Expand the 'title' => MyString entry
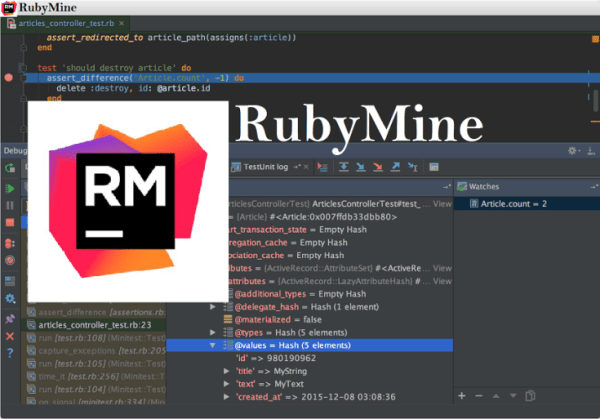This screenshot has height=419, width=600. click(x=226, y=371)
